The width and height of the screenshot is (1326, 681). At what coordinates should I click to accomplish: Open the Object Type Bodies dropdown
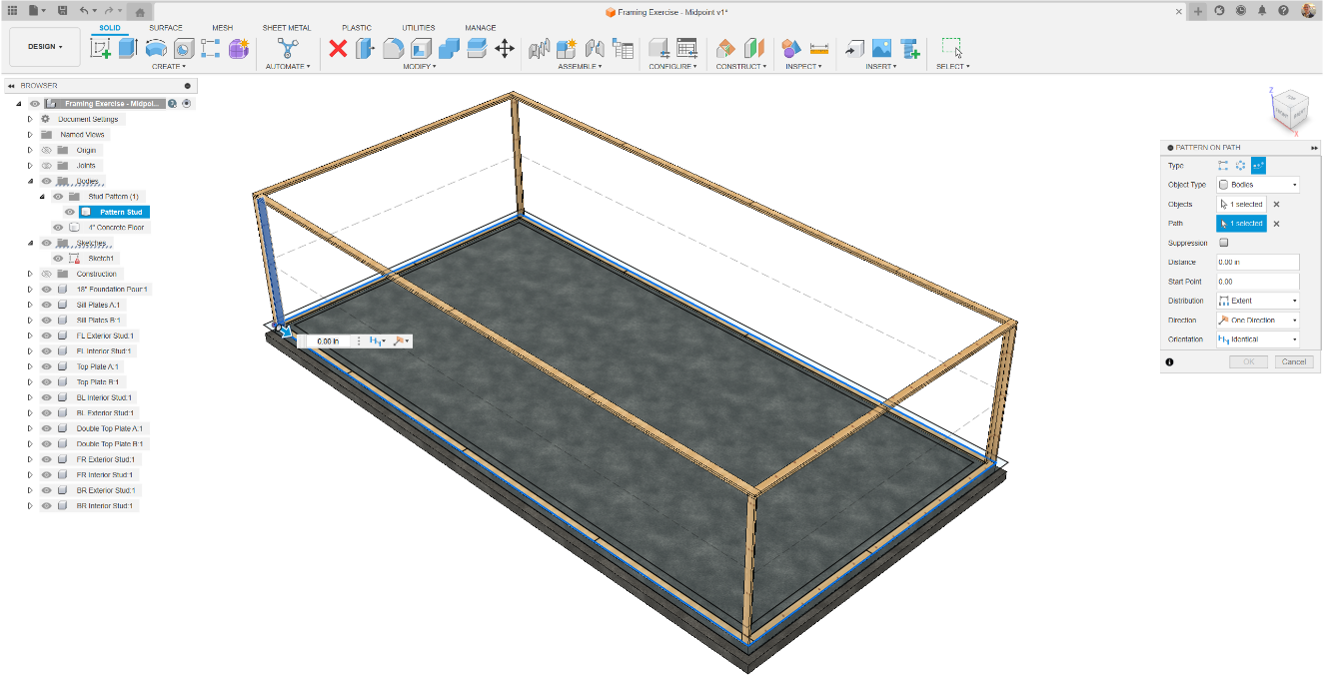1257,185
